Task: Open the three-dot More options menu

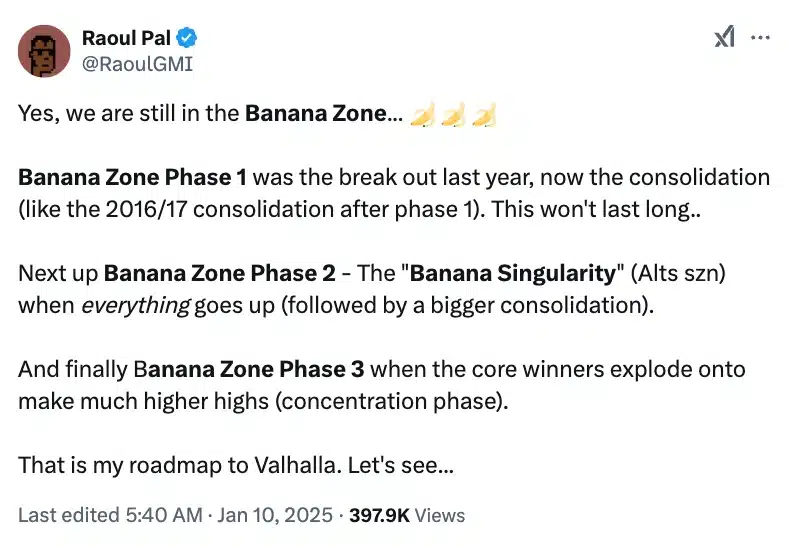Action: [760, 38]
